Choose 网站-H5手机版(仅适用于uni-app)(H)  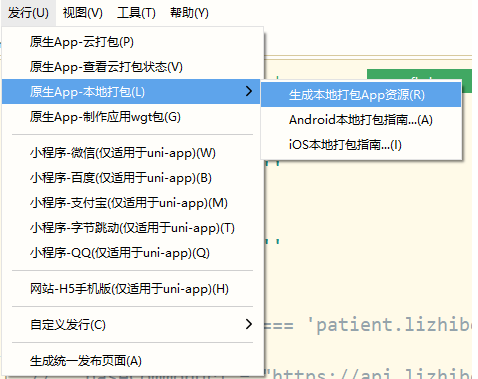[x=131, y=289]
